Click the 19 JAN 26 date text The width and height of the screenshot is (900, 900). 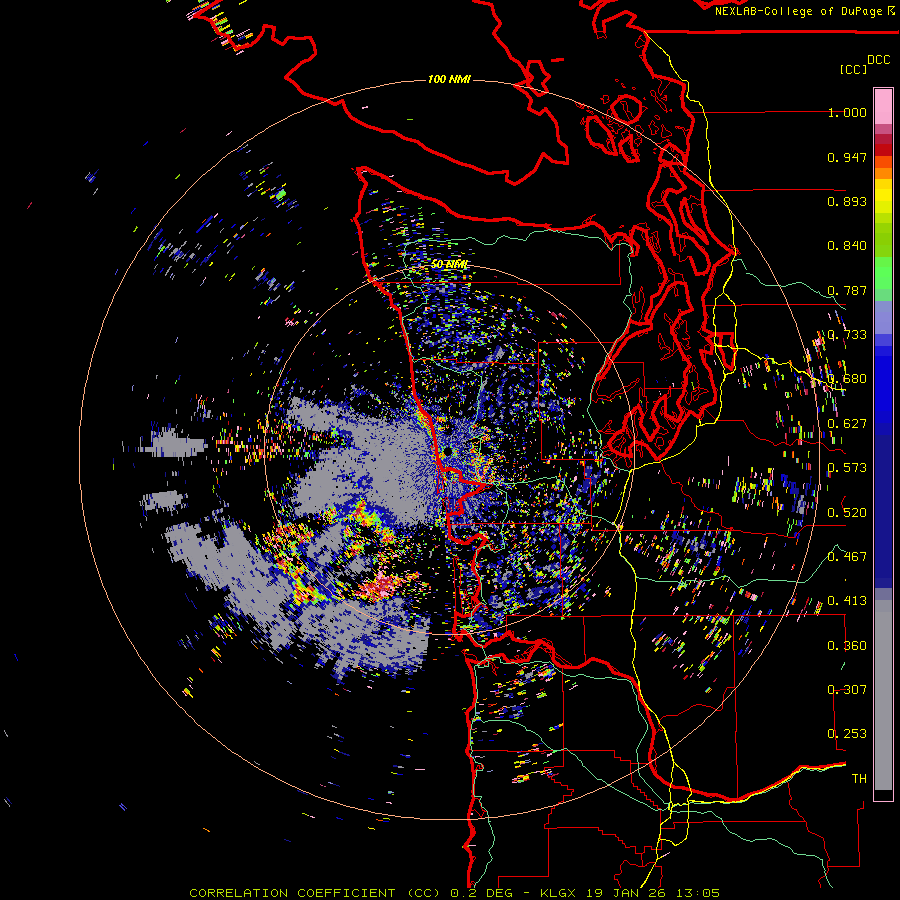tap(625, 893)
